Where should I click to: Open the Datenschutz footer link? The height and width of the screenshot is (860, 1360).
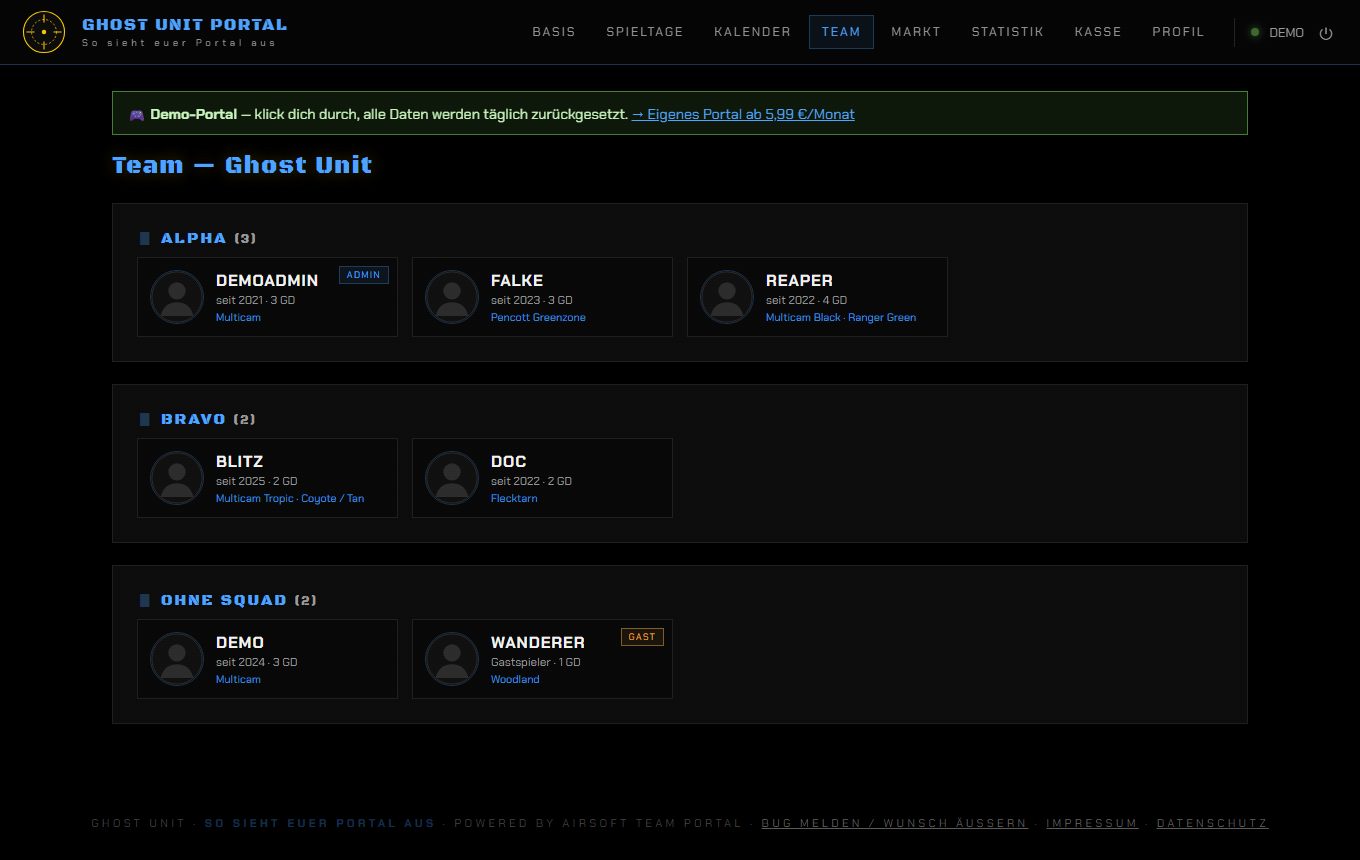(x=1213, y=823)
